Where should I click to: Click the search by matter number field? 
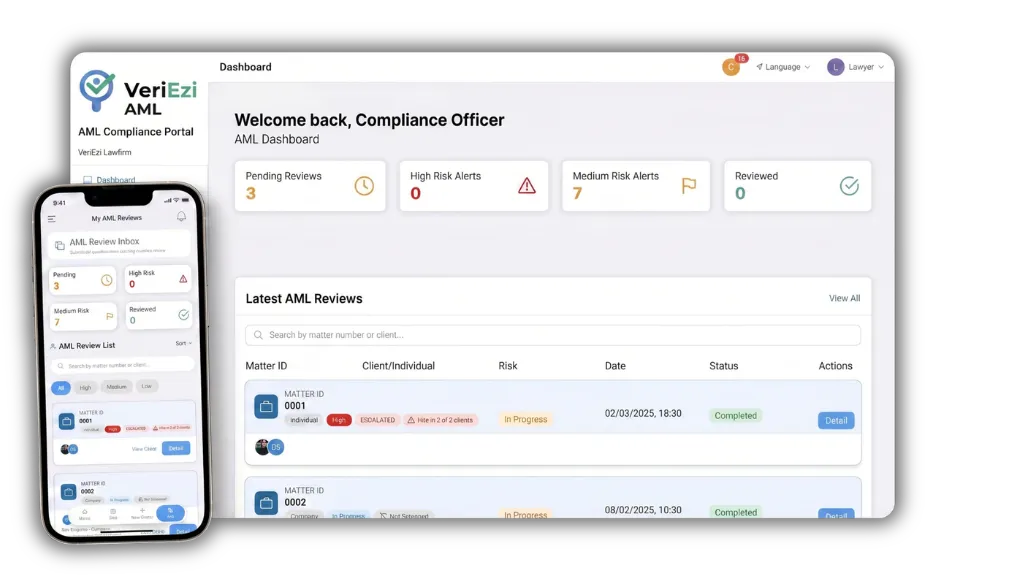pos(553,335)
